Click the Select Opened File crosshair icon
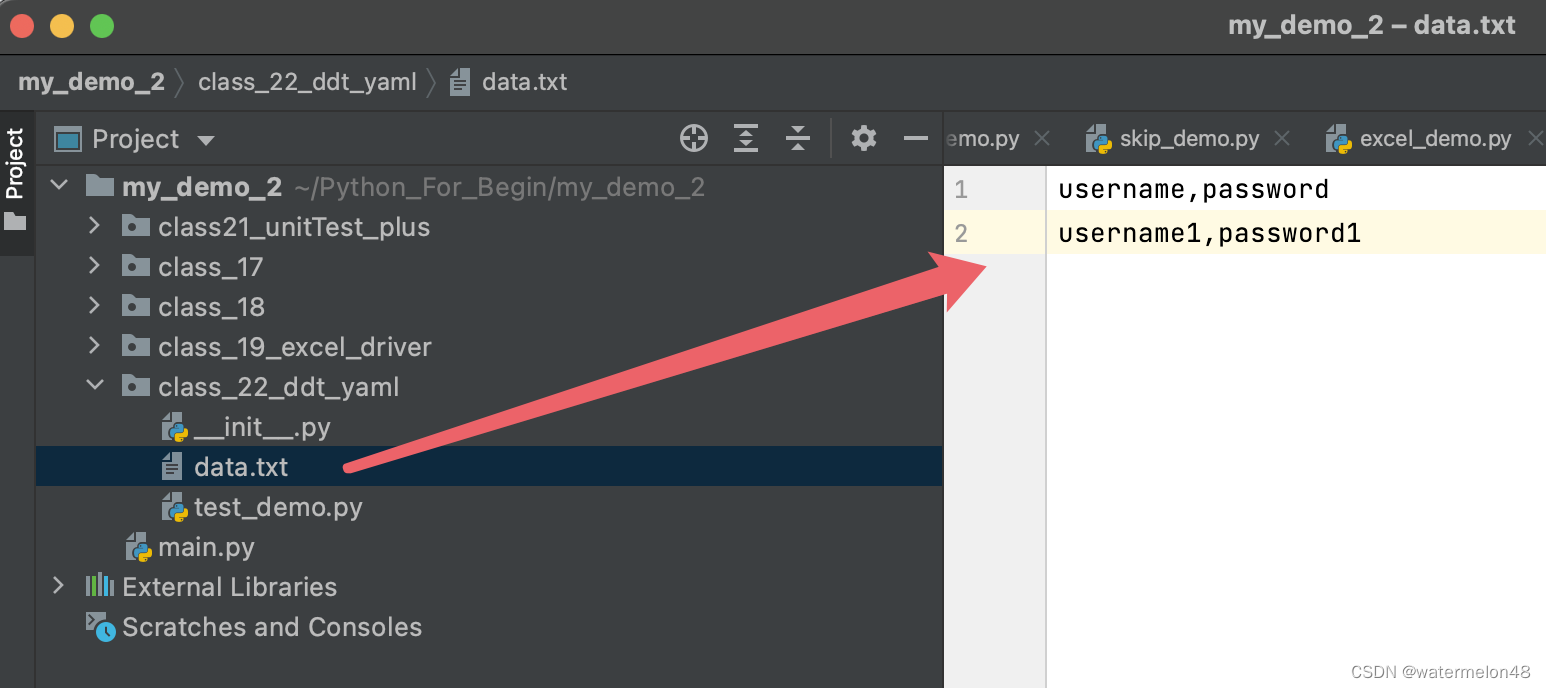Screen dimensions: 1546x688 694,138
